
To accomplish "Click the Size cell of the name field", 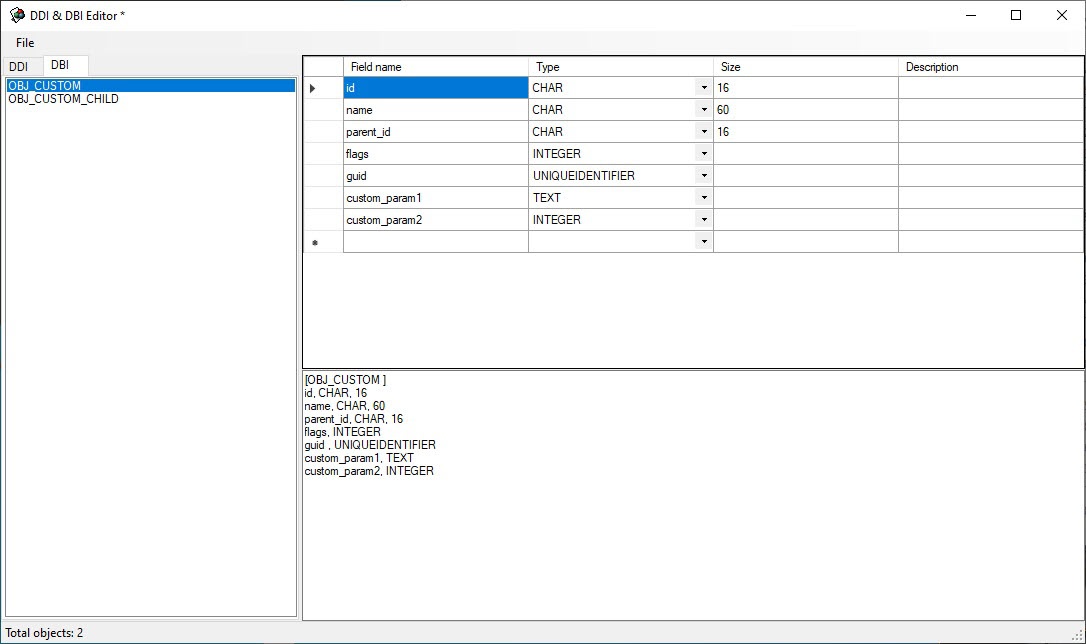I will [805, 110].
